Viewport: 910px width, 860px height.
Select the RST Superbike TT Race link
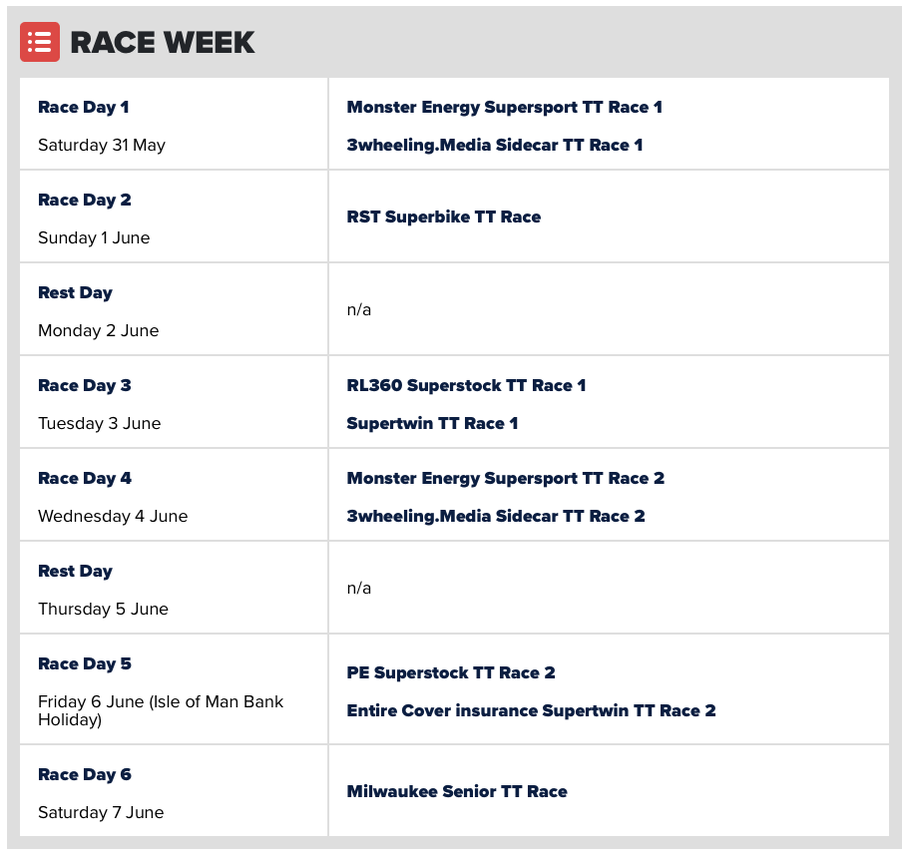pos(443,217)
